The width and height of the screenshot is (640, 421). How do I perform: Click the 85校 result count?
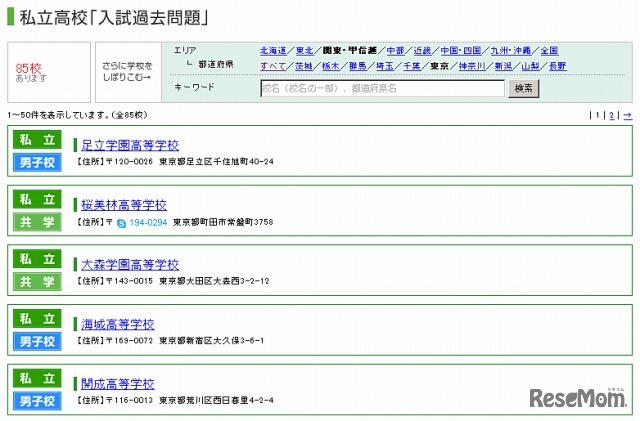coord(29,68)
